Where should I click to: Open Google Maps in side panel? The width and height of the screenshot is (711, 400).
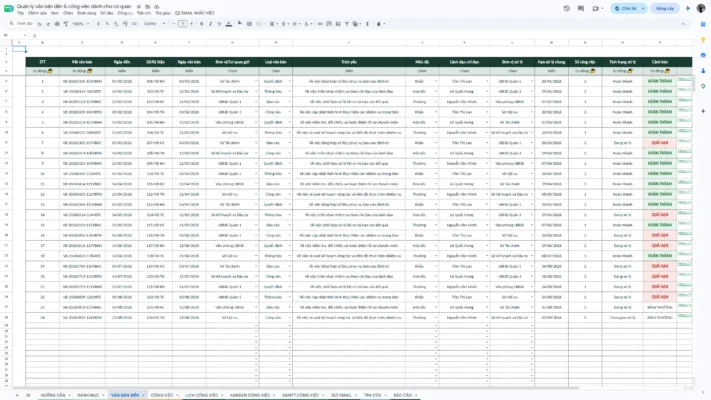pos(703,86)
